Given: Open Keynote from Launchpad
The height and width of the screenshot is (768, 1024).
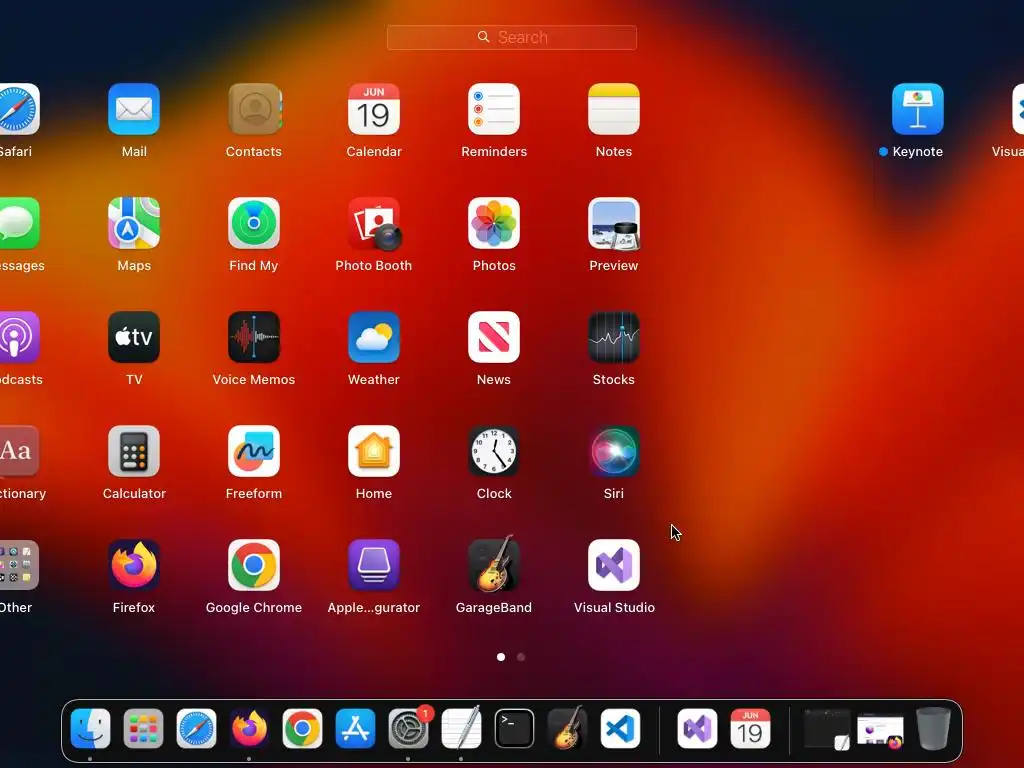Looking at the screenshot, I should click(918, 109).
